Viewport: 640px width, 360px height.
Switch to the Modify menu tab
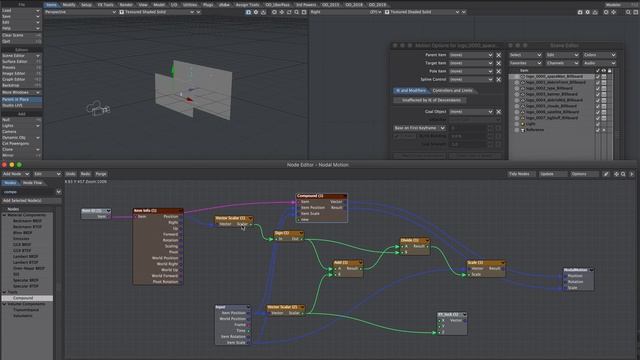(69, 5)
